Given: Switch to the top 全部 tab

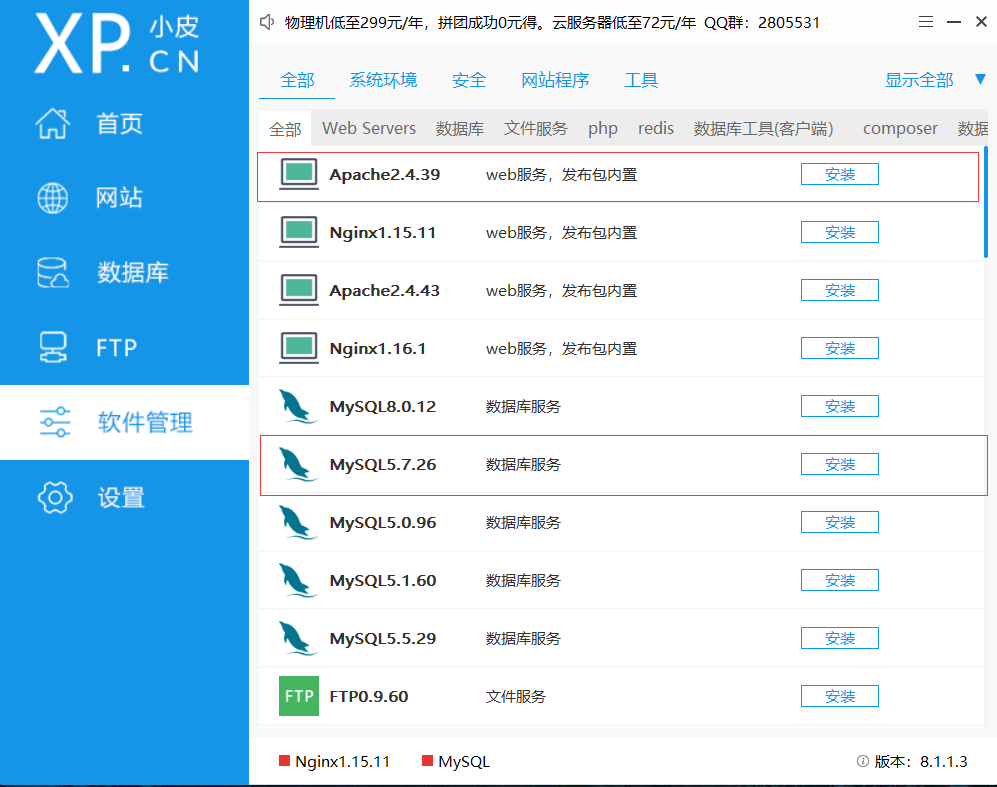Looking at the screenshot, I should pyautogui.click(x=297, y=80).
